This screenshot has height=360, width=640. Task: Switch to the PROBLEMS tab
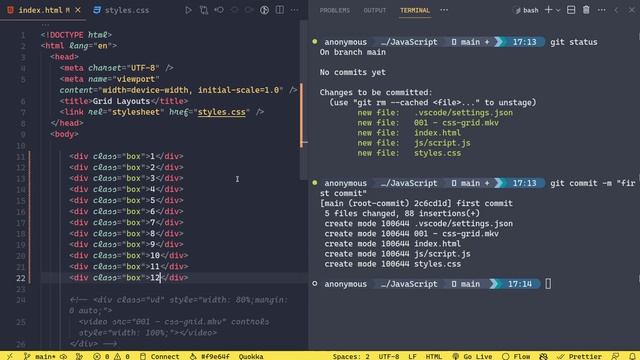[x=335, y=11]
